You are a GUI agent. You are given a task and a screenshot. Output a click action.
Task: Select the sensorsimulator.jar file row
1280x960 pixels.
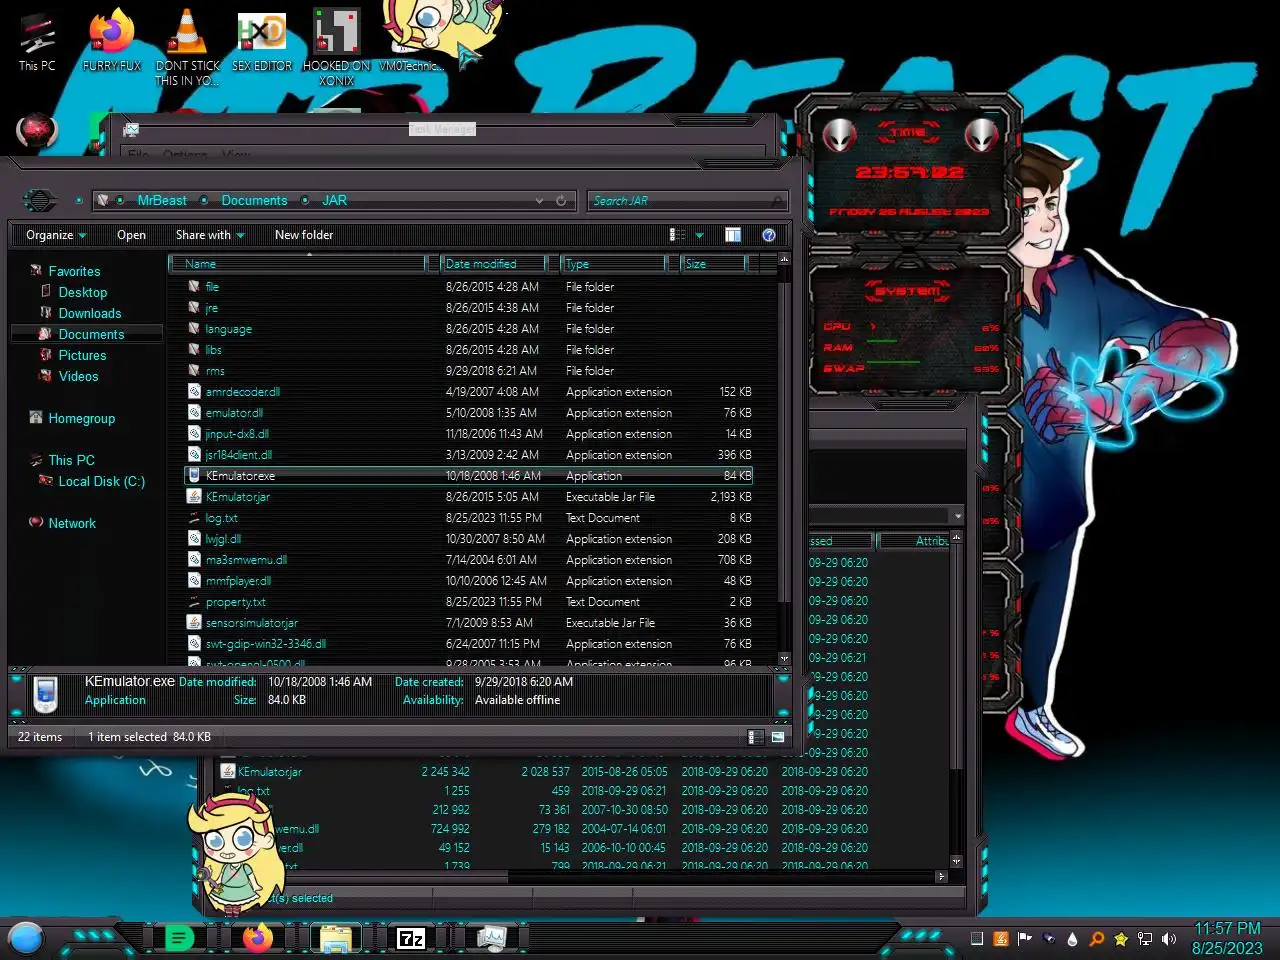tap(469, 623)
